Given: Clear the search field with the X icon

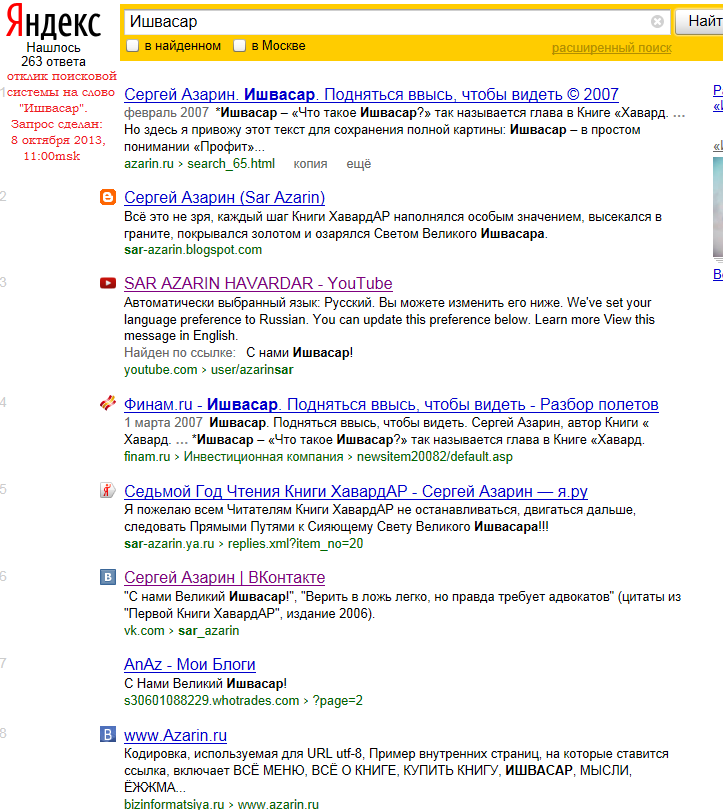Looking at the screenshot, I should point(657,22).
